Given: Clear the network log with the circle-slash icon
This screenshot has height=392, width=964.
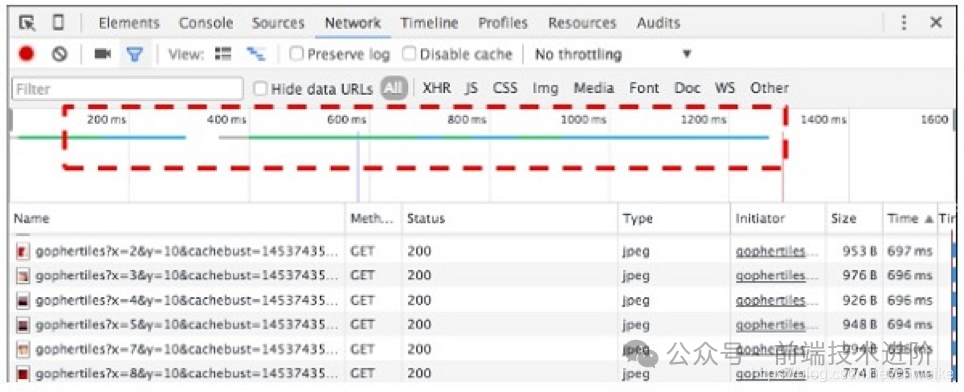Looking at the screenshot, I should click(x=59, y=54).
